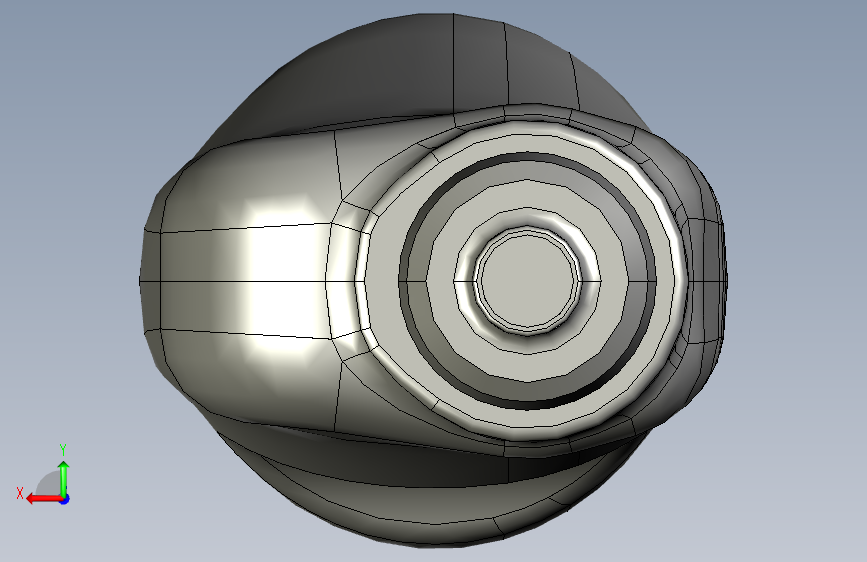Screen dimensions: 867x562
Task: Click the red X axis arrow
Action: [43, 499]
